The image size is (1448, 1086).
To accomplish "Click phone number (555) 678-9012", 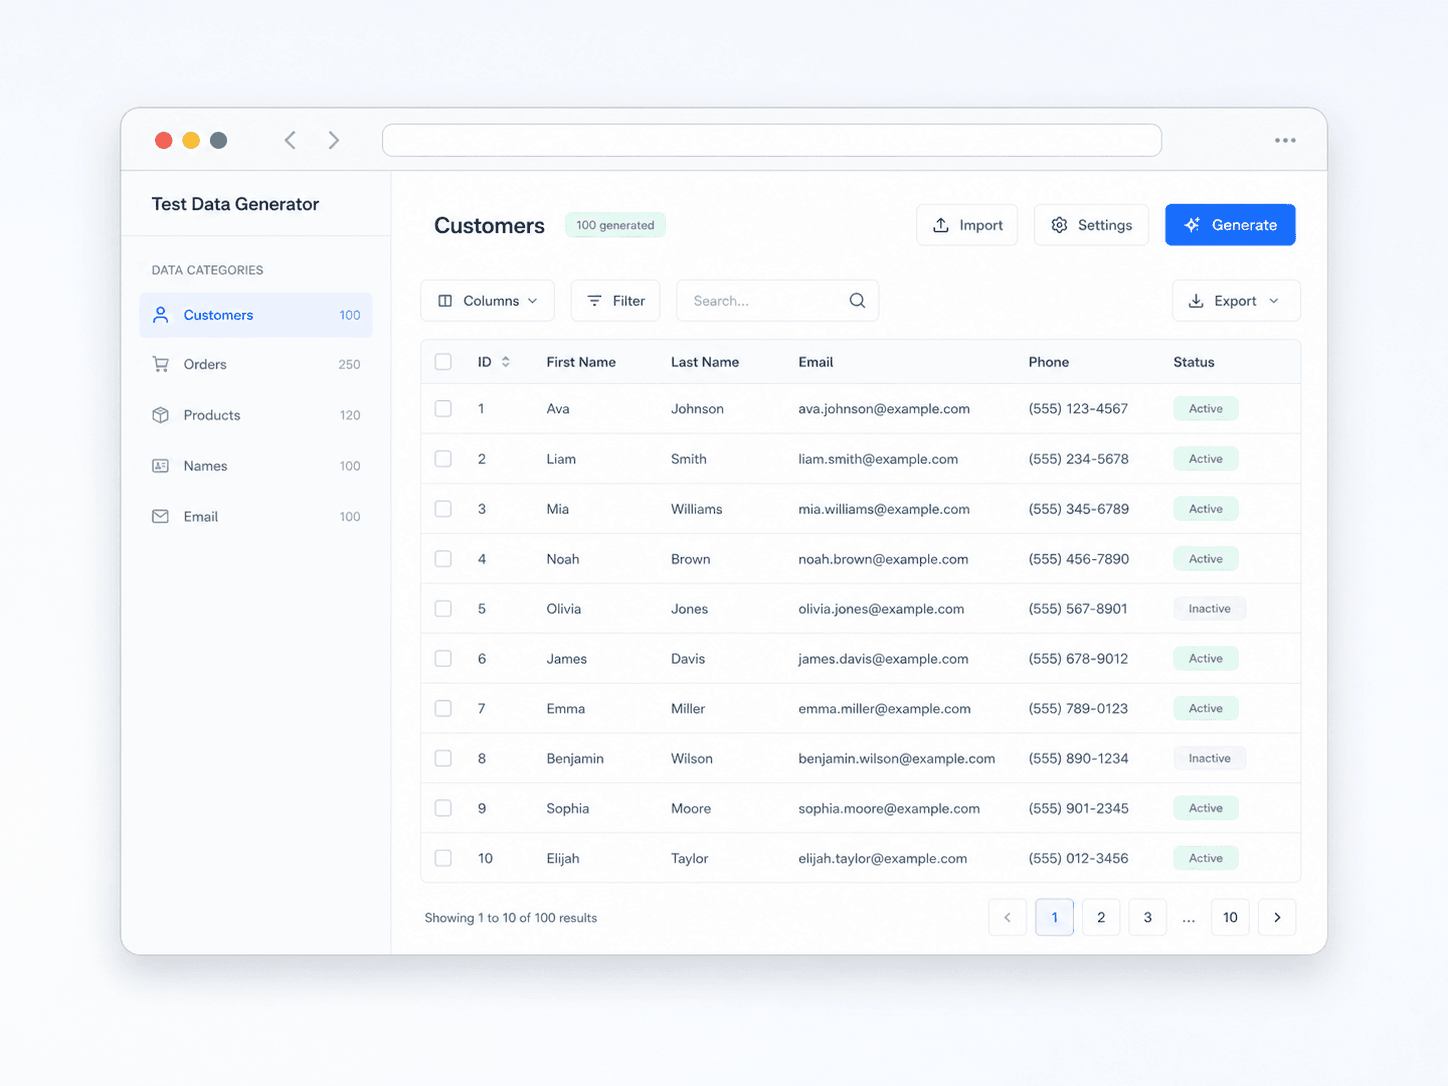I will (x=1078, y=658).
